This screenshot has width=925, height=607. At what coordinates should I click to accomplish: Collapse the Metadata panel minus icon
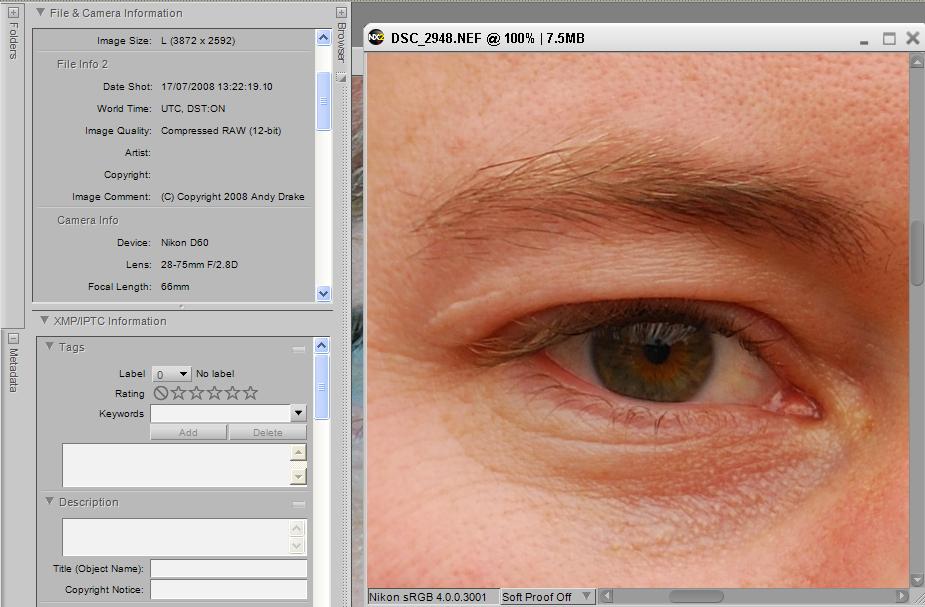(x=13, y=338)
